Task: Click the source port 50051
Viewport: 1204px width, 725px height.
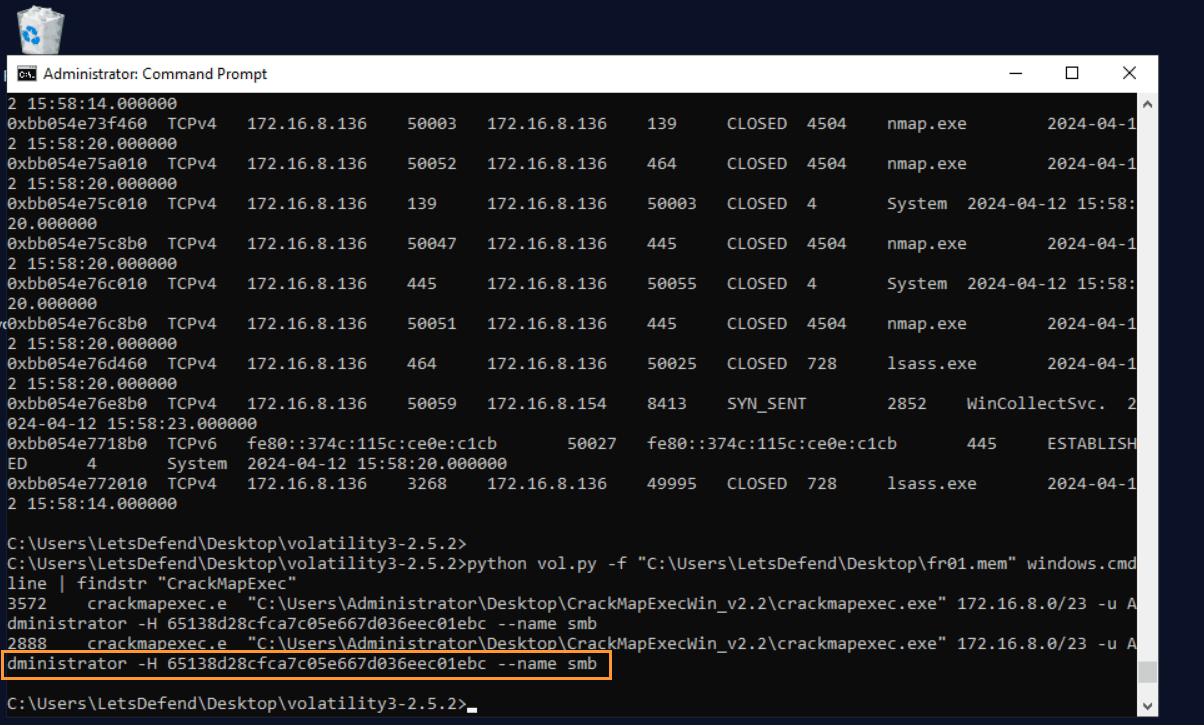Action: (x=432, y=324)
